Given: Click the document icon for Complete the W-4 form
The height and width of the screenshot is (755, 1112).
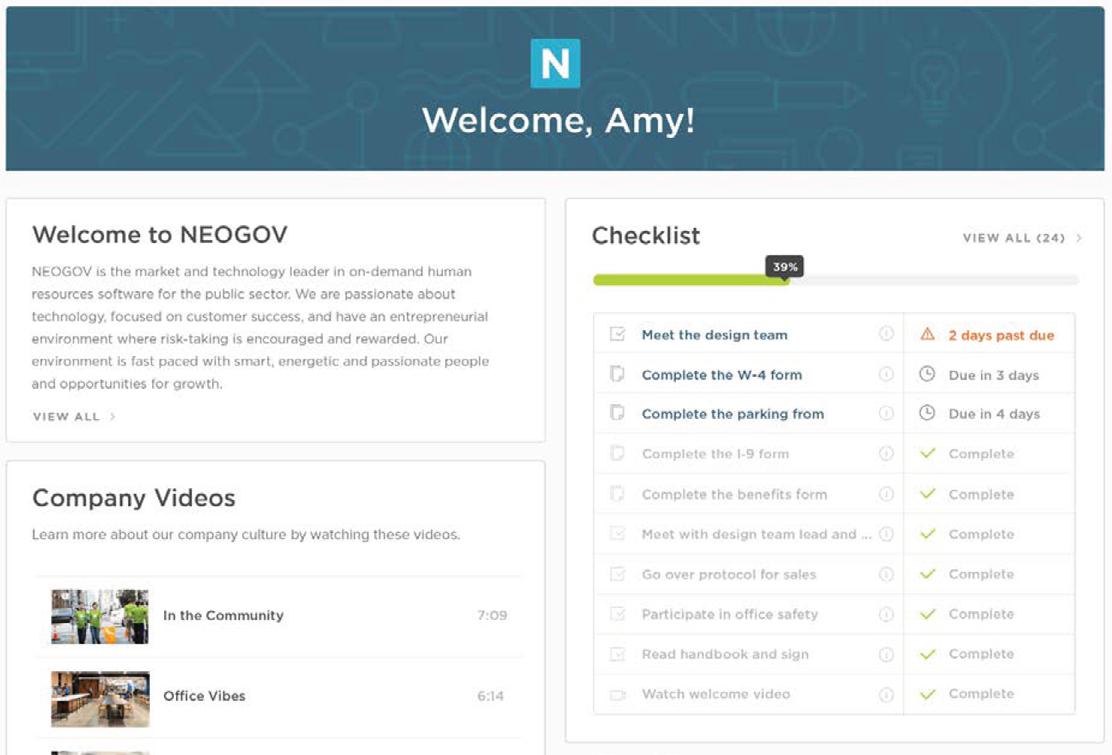Looking at the screenshot, I should tap(617, 374).
